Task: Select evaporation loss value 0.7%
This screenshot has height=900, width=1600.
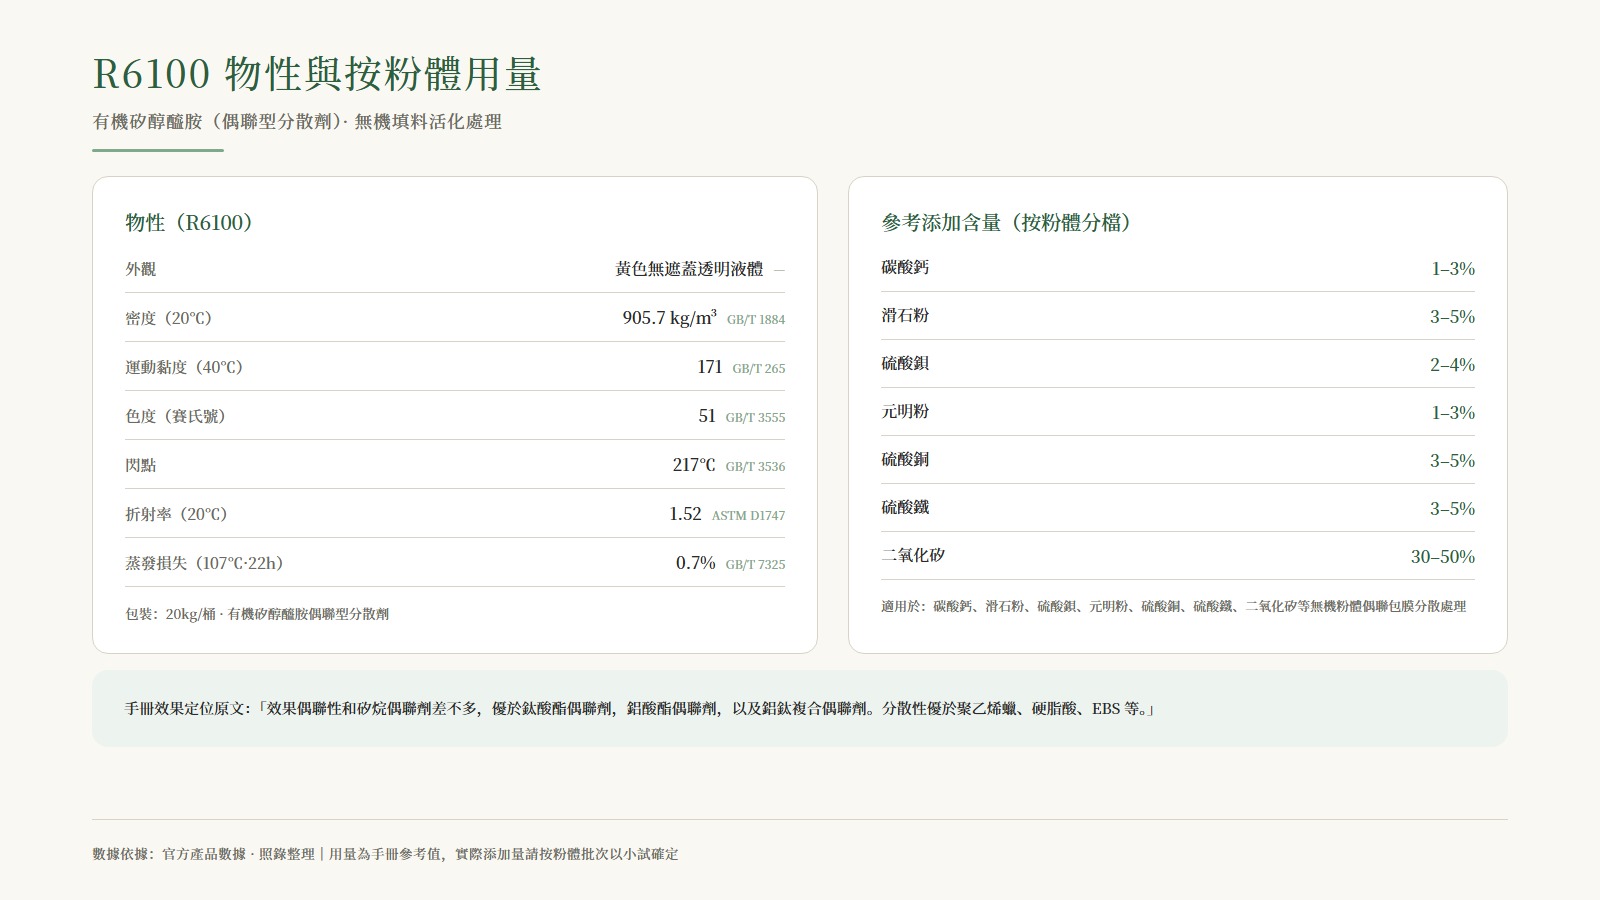Action: pos(696,563)
